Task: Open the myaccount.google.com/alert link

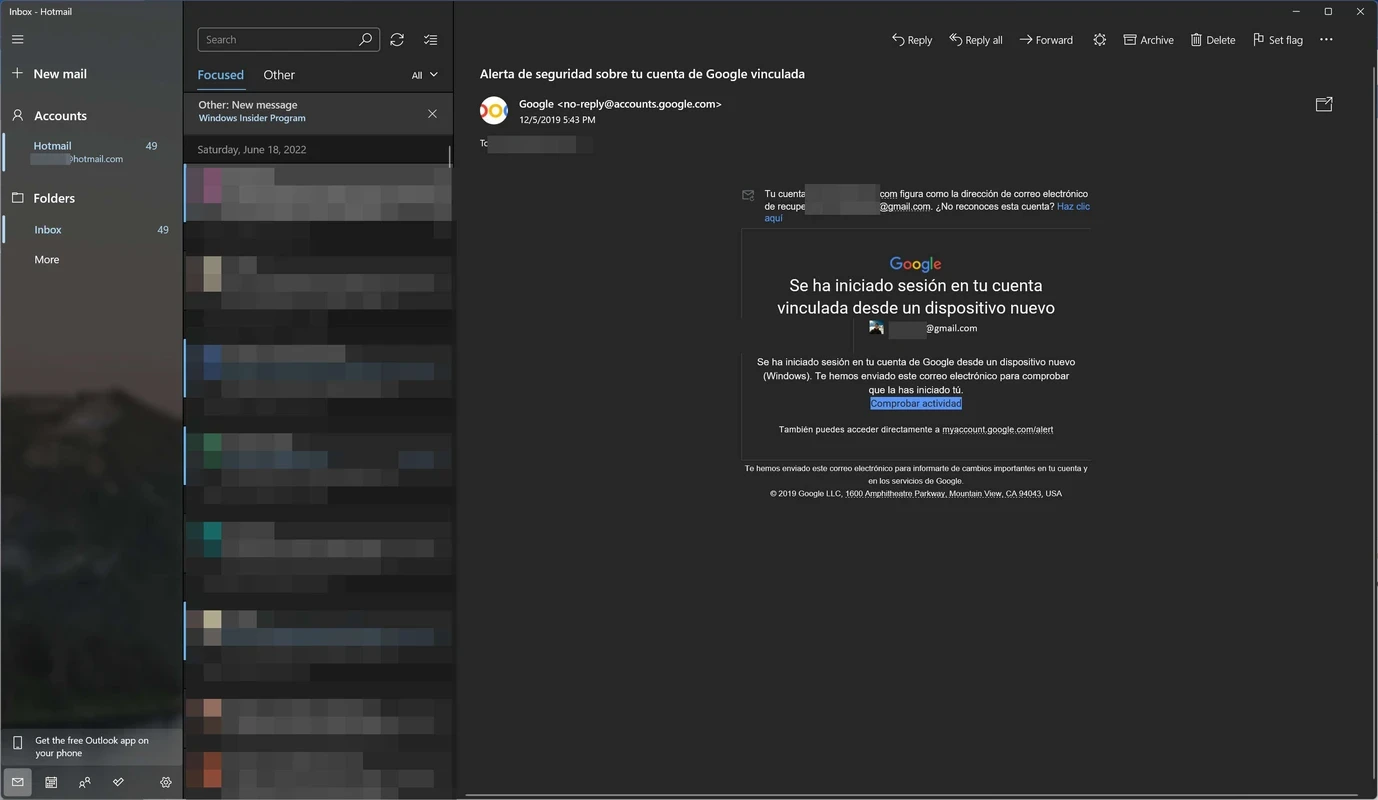Action: (997, 429)
